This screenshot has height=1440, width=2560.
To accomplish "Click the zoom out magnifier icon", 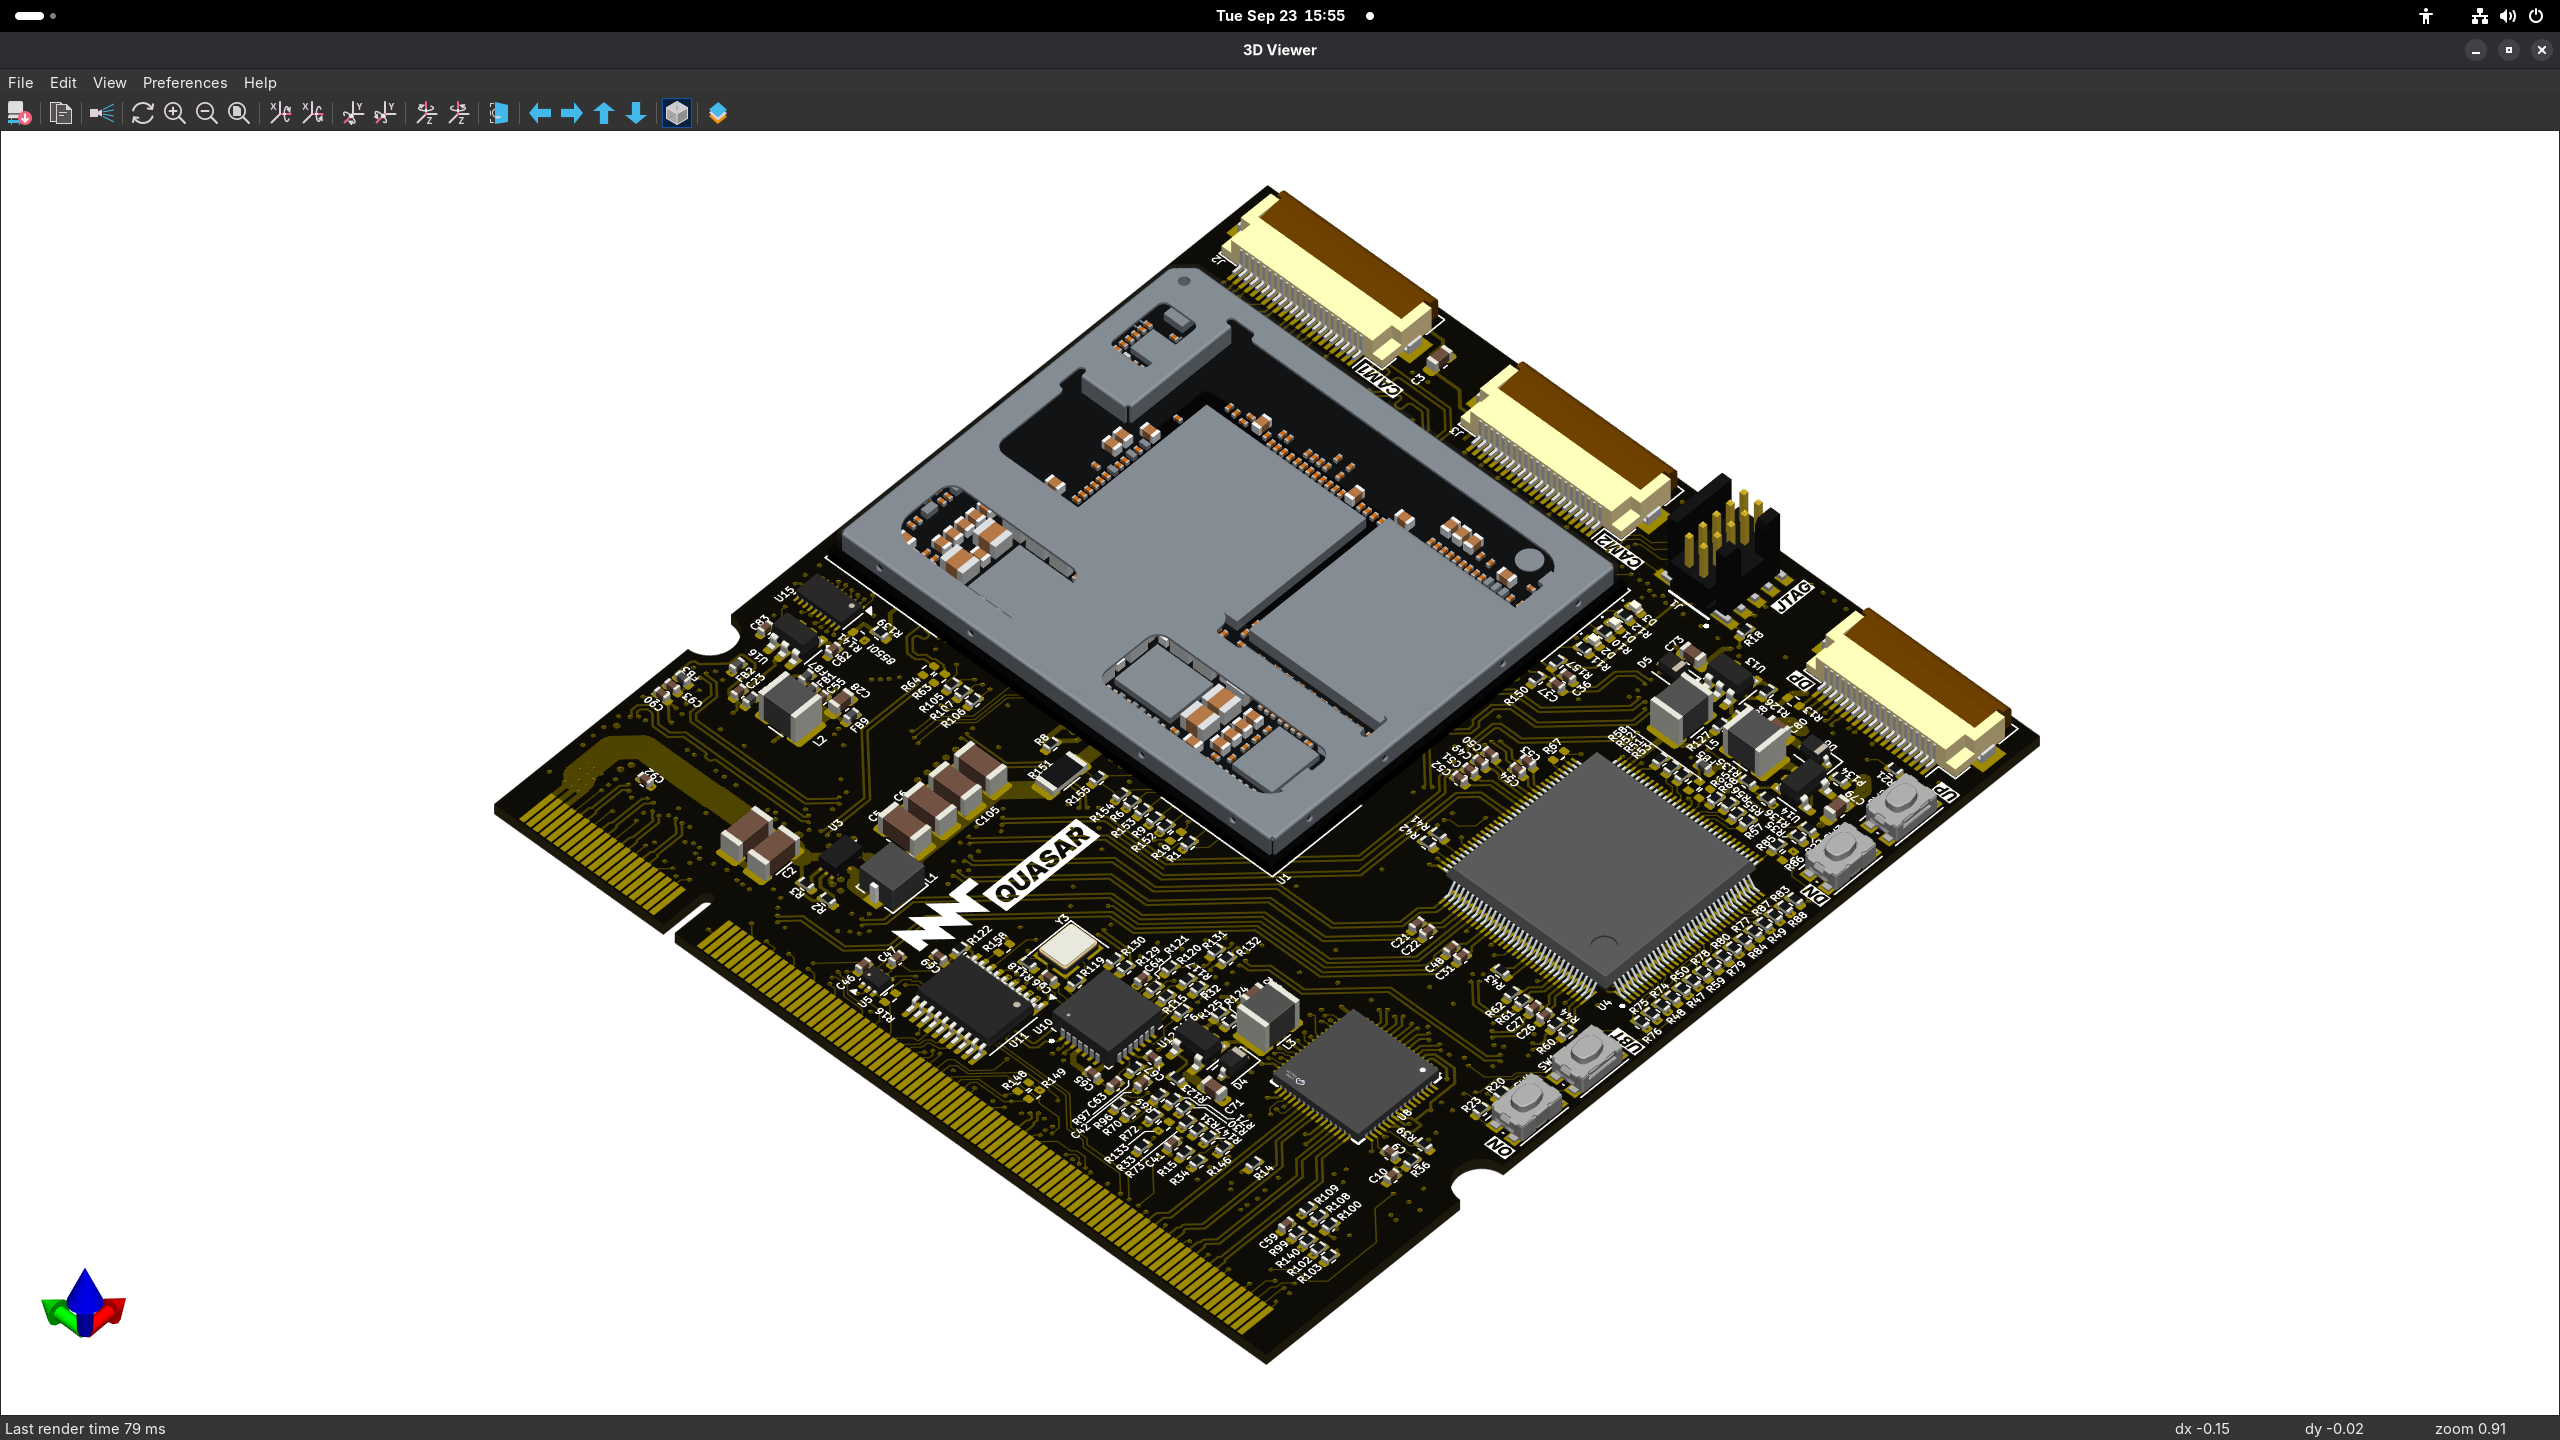I will 206,113.
